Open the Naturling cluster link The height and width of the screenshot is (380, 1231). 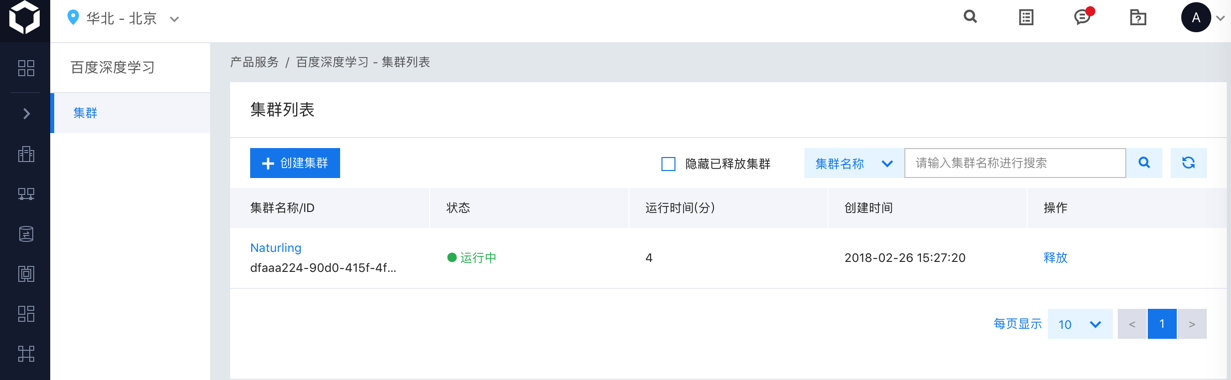[x=276, y=248]
